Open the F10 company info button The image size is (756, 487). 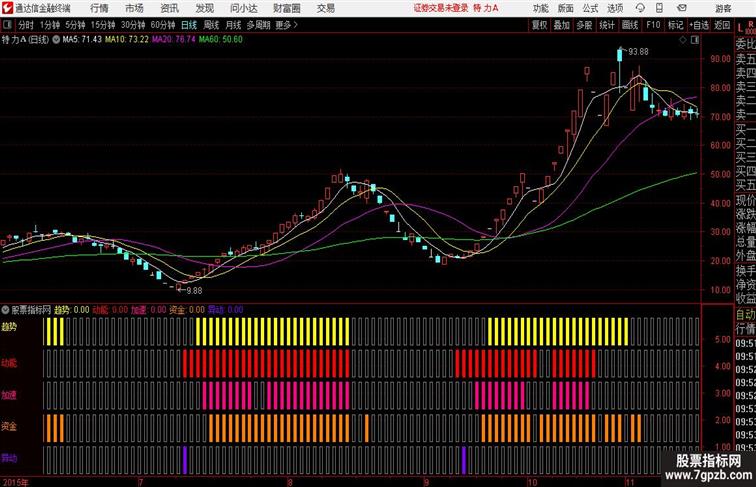(653, 25)
